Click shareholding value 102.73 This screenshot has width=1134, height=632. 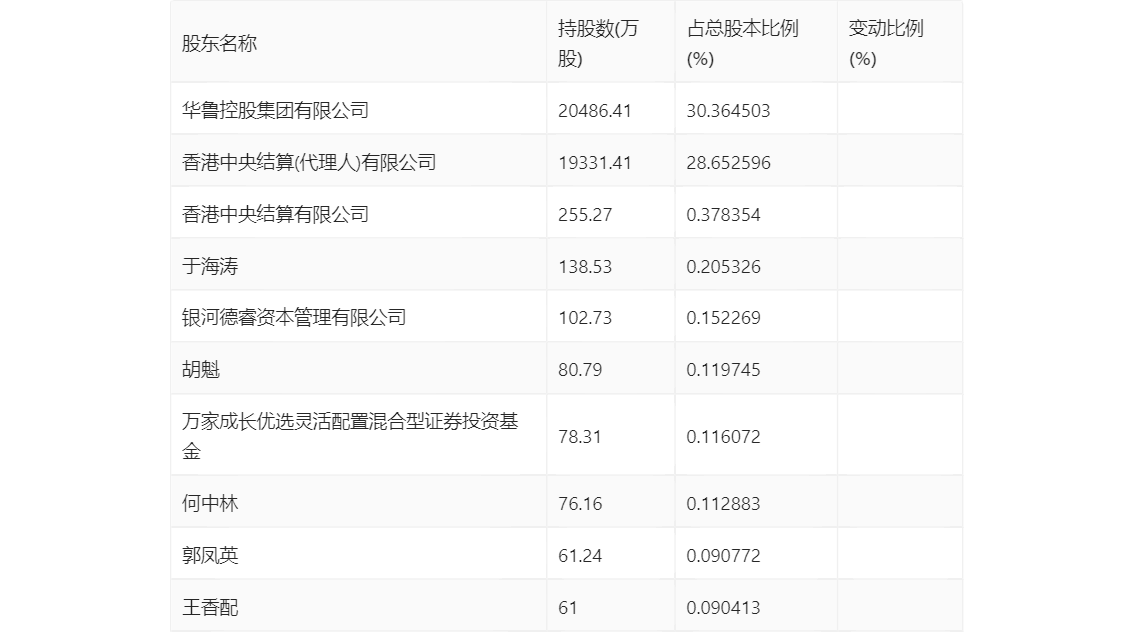click(x=585, y=317)
